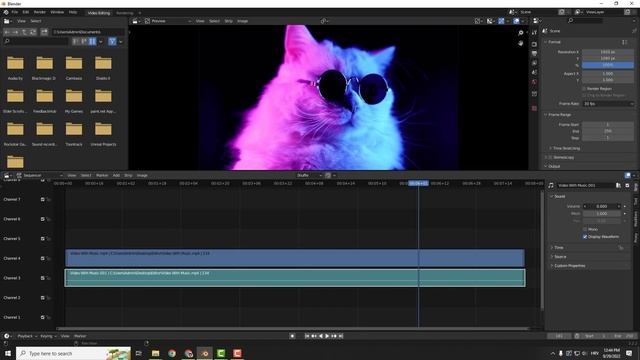Open the Blender app in the taskbar

(x=204, y=353)
